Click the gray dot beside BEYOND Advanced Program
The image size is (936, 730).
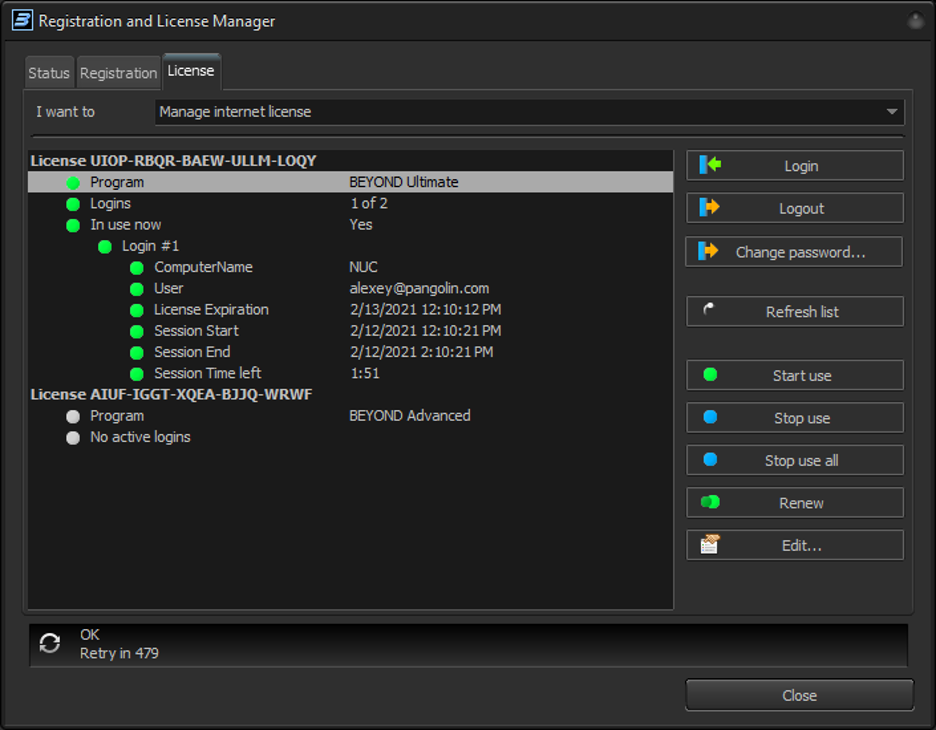coord(73,417)
